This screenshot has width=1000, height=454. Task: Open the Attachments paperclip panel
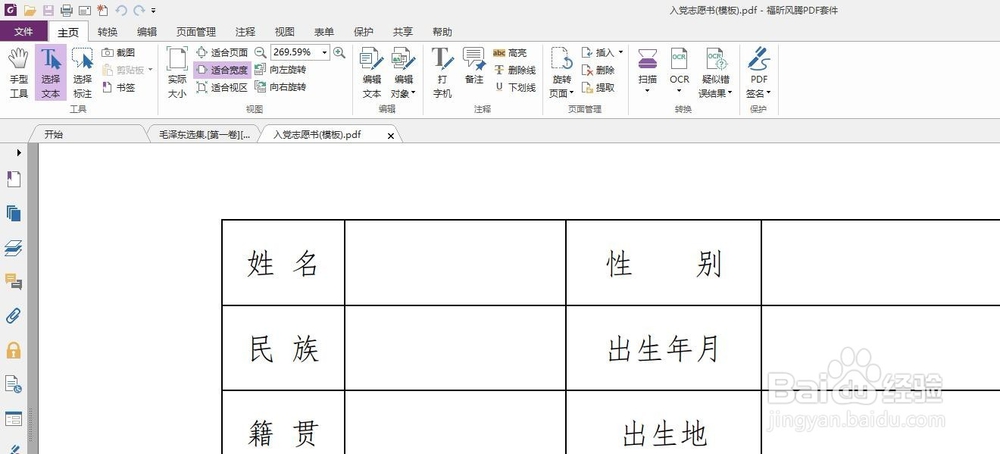(x=13, y=315)
